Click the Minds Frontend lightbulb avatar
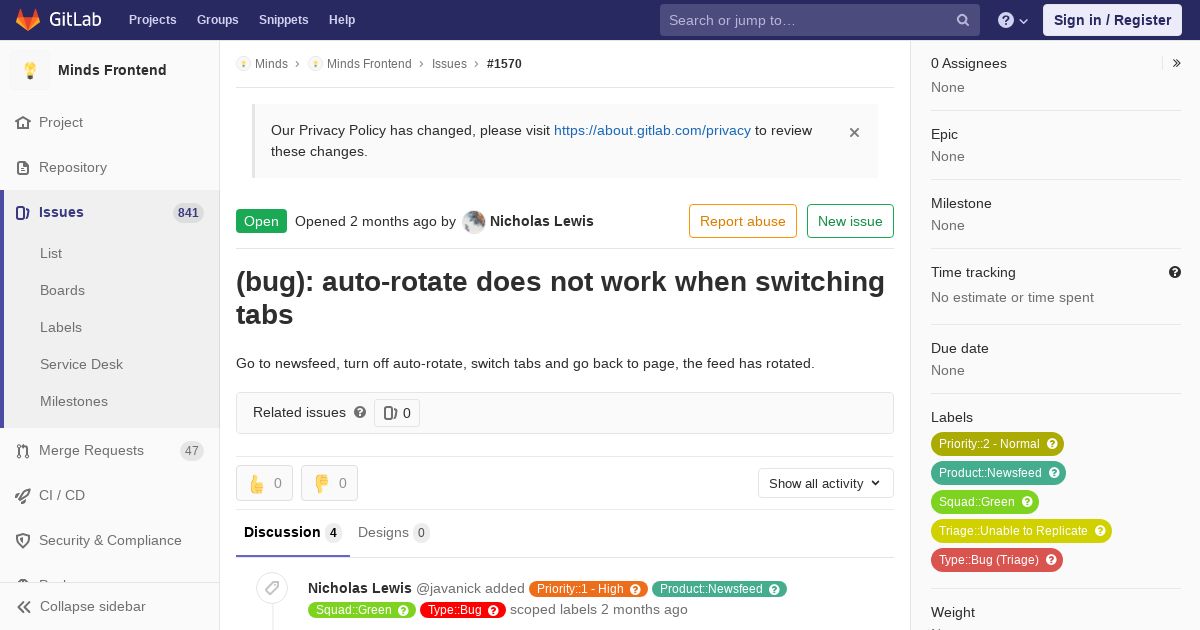The width and height of the screenshot is (1200, 630). click(x=30, y=70)
